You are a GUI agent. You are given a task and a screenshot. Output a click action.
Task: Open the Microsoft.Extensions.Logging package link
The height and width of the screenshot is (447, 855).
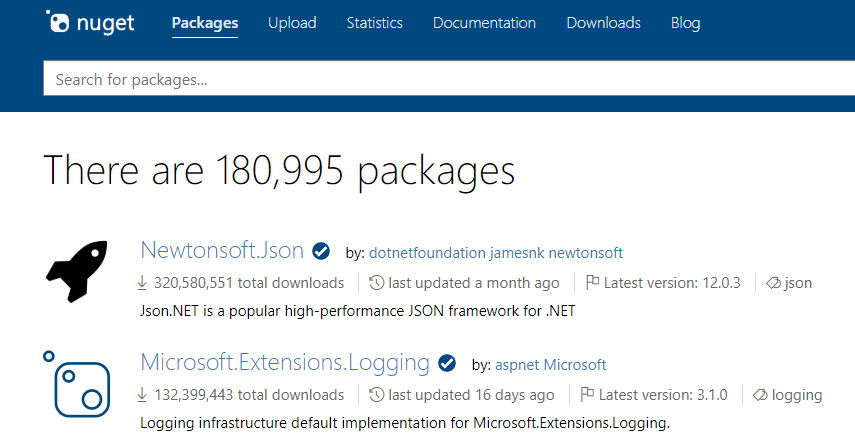click(x=285, y=362)
